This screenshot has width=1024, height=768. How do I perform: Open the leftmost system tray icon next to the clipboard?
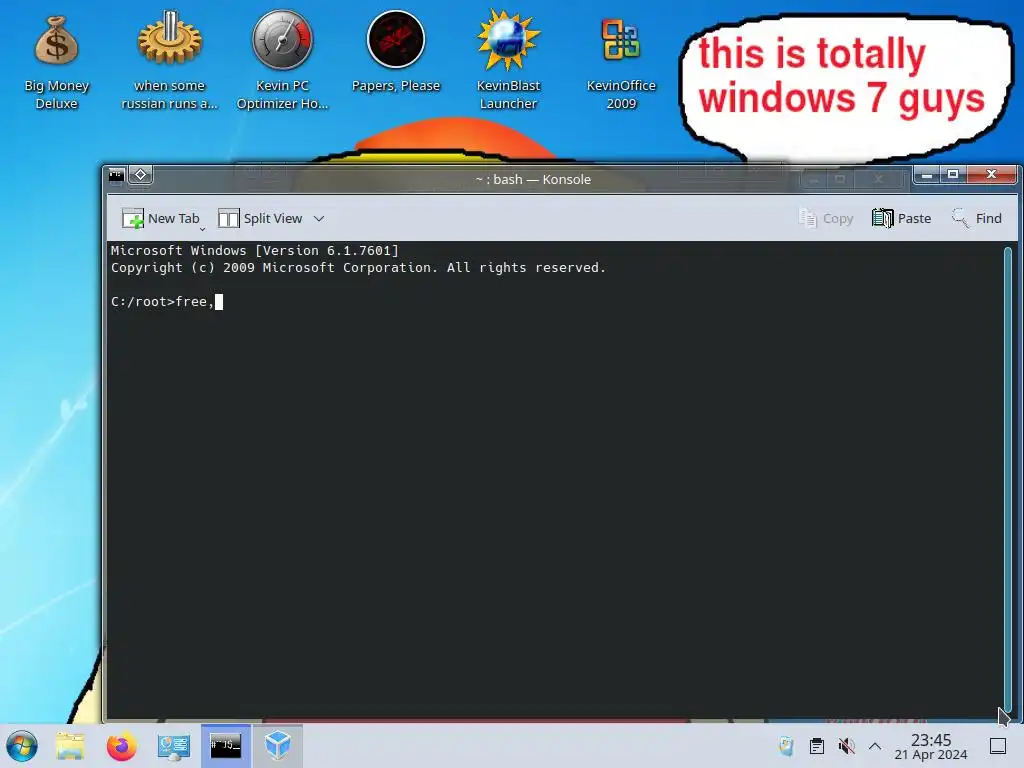786,746
